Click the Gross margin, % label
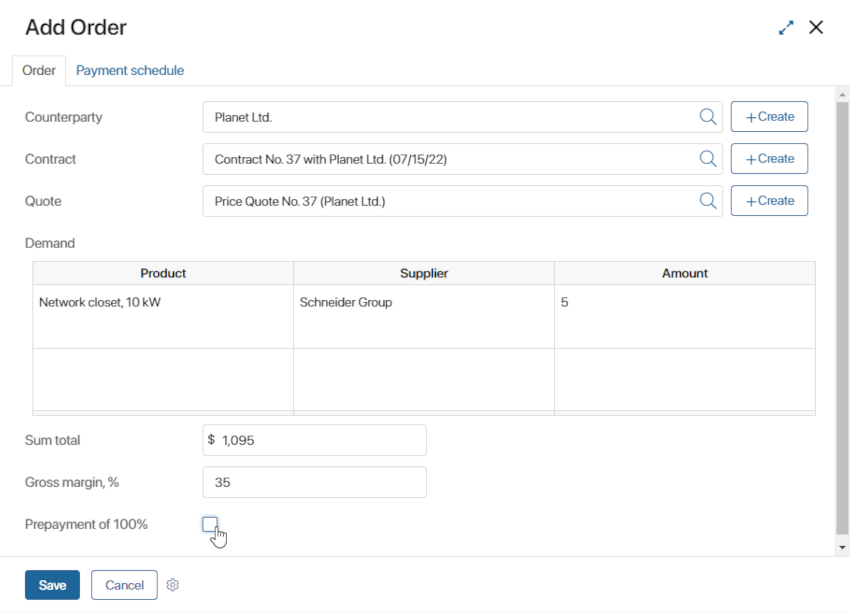 [72, 482]
